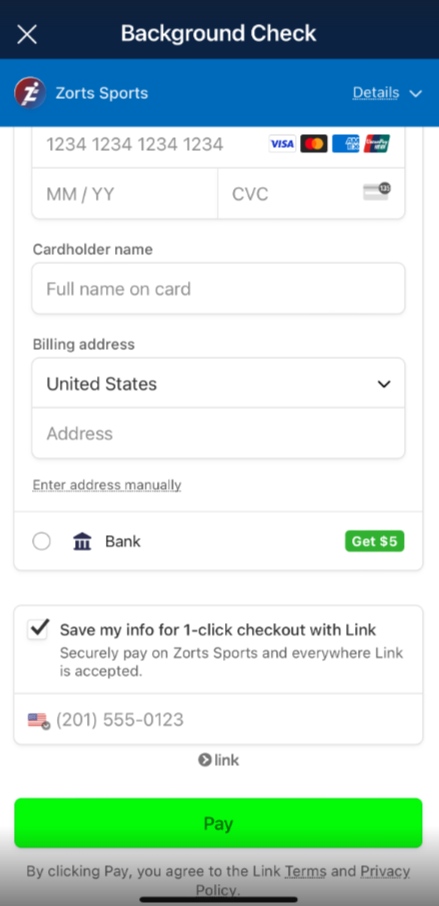Tap the Bank building icon
This screenshot has width=439, height=906.
[x=83, y=541]
